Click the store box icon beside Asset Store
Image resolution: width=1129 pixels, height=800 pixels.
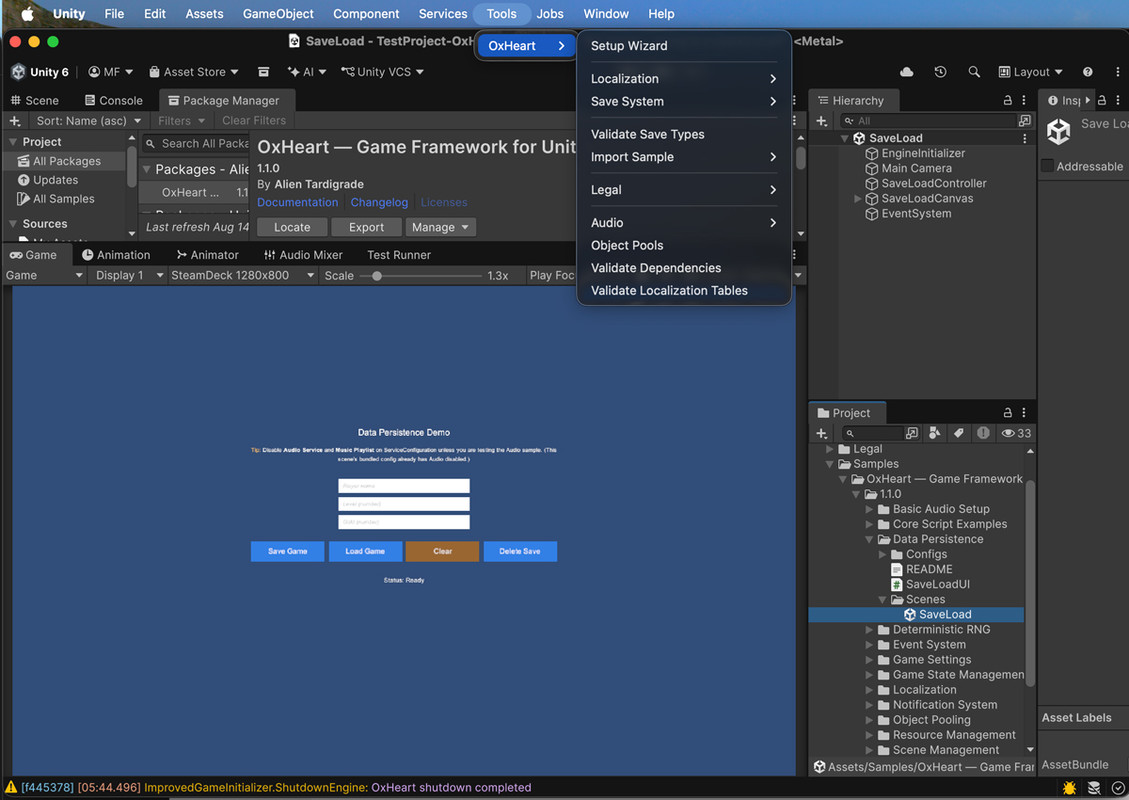[x=264, y=72]
